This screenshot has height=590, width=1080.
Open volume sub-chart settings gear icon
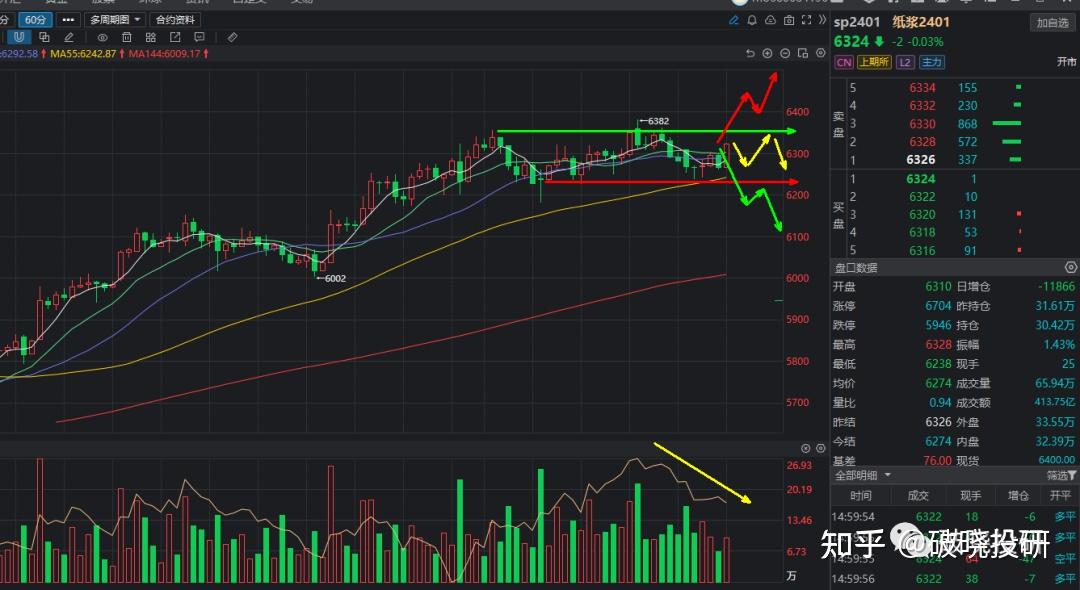pos(820,448)
